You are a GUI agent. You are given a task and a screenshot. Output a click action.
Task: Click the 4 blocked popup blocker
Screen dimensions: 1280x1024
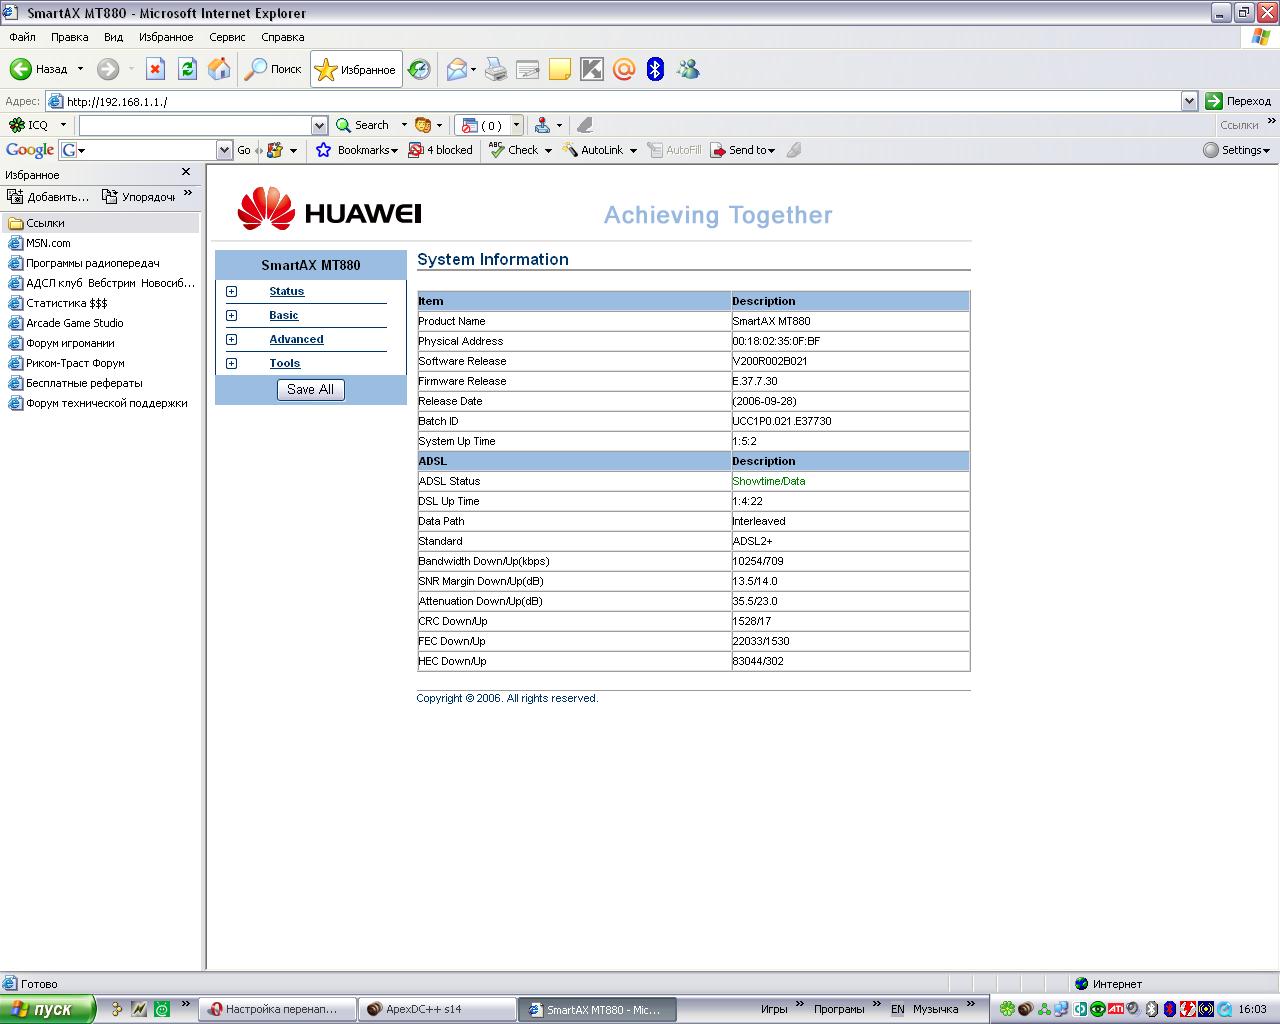click(441, 150)
